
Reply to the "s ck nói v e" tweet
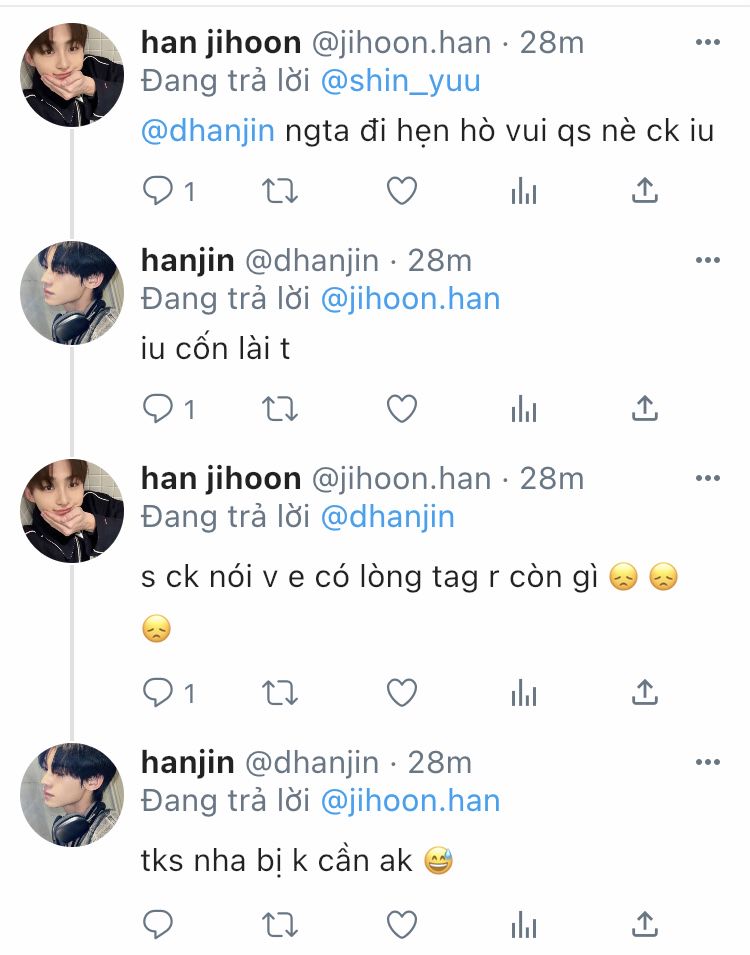[x=158, y=692]
